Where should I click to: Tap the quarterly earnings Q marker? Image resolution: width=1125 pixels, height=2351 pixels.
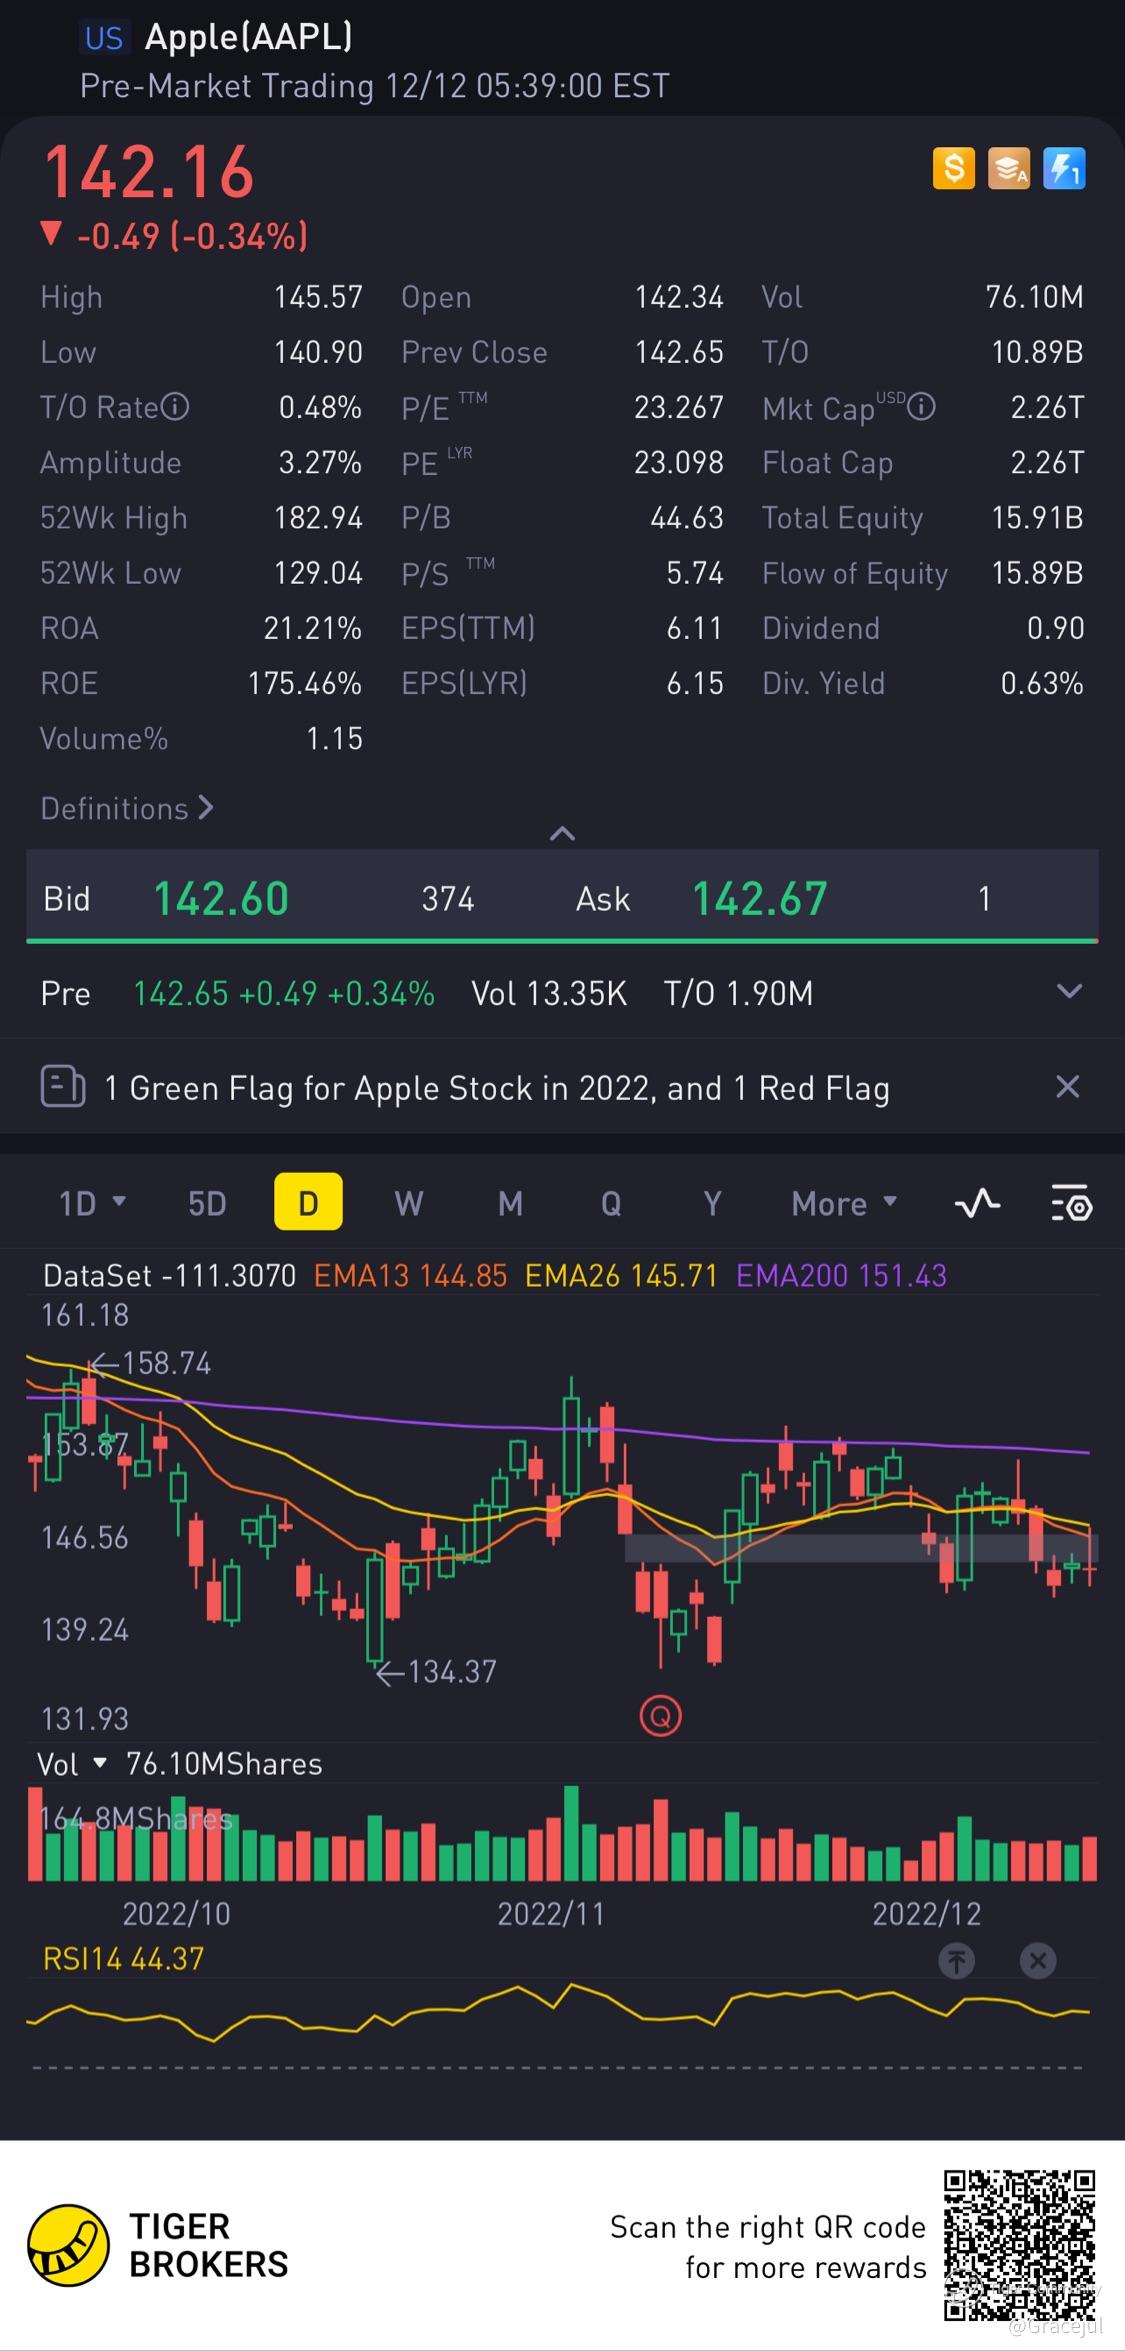(x=660, y=1716)
